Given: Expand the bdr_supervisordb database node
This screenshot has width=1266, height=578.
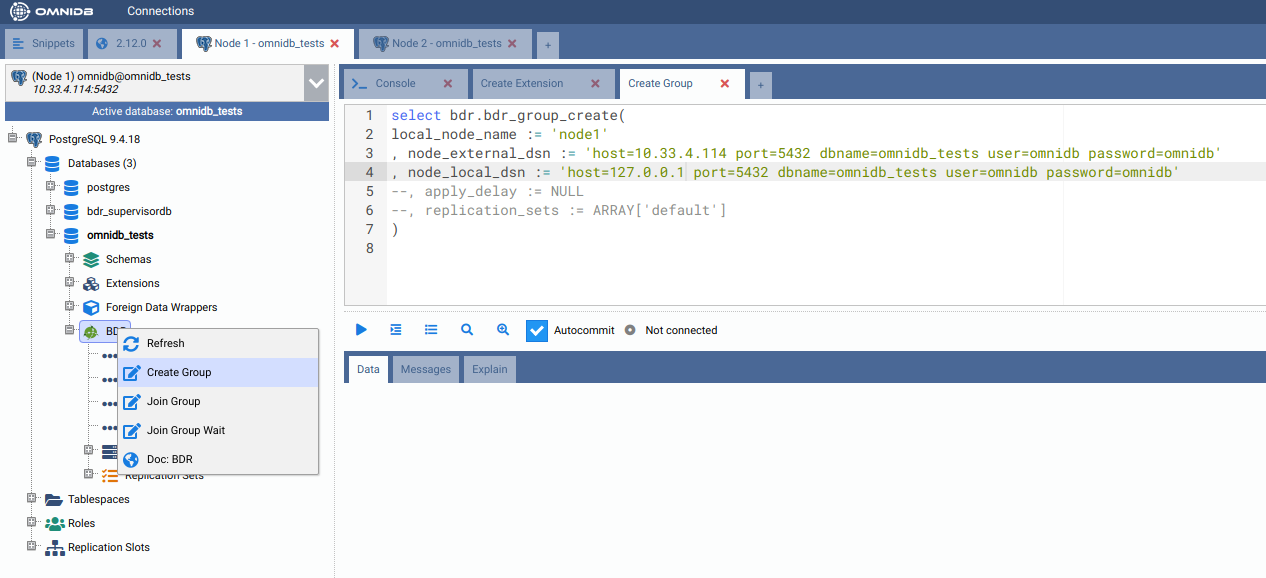Looking at the screenshot, I should coord(51,210).
